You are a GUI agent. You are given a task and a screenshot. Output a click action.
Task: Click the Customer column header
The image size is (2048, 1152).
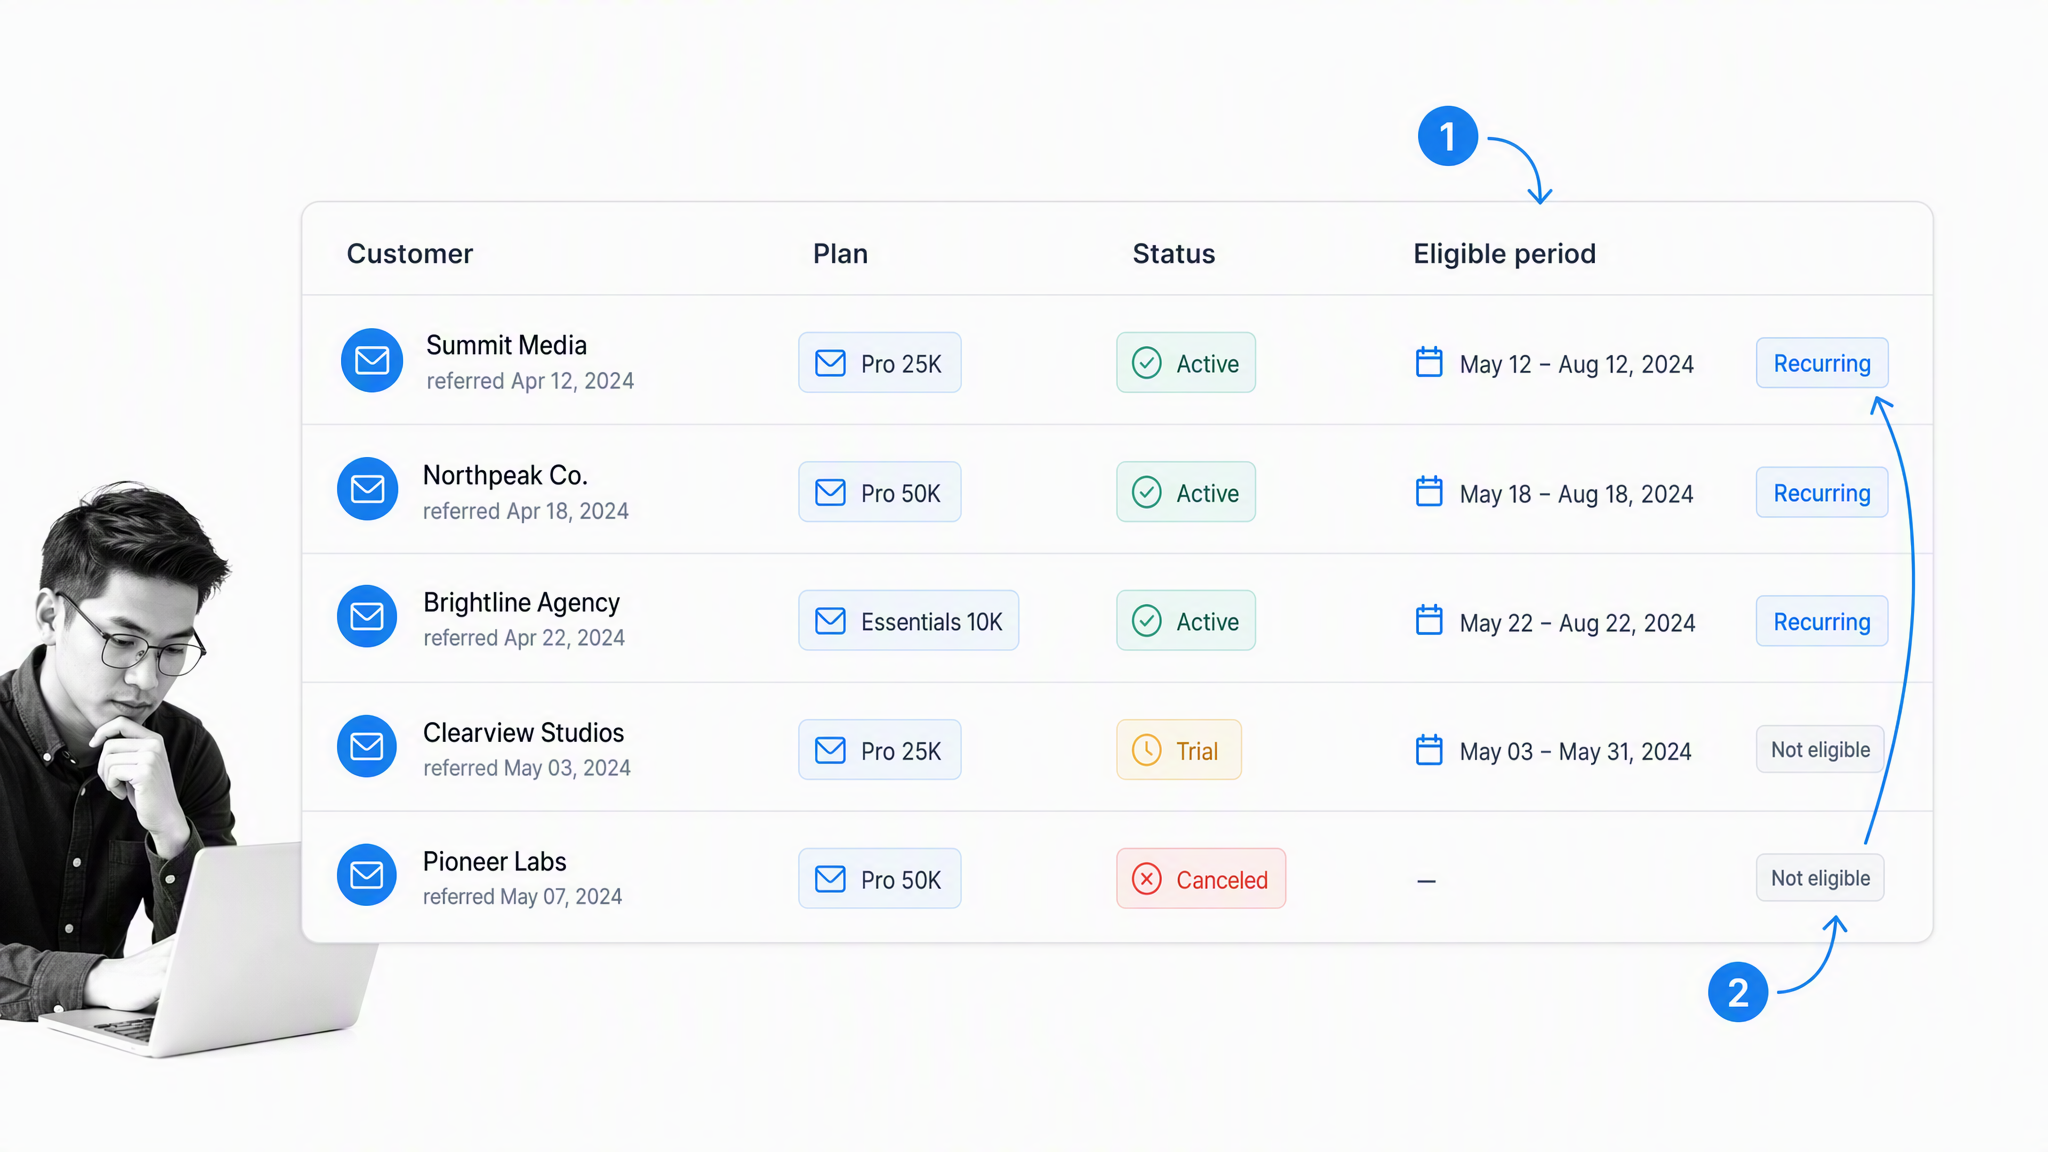pyautogui.click(x=410, y=254)
